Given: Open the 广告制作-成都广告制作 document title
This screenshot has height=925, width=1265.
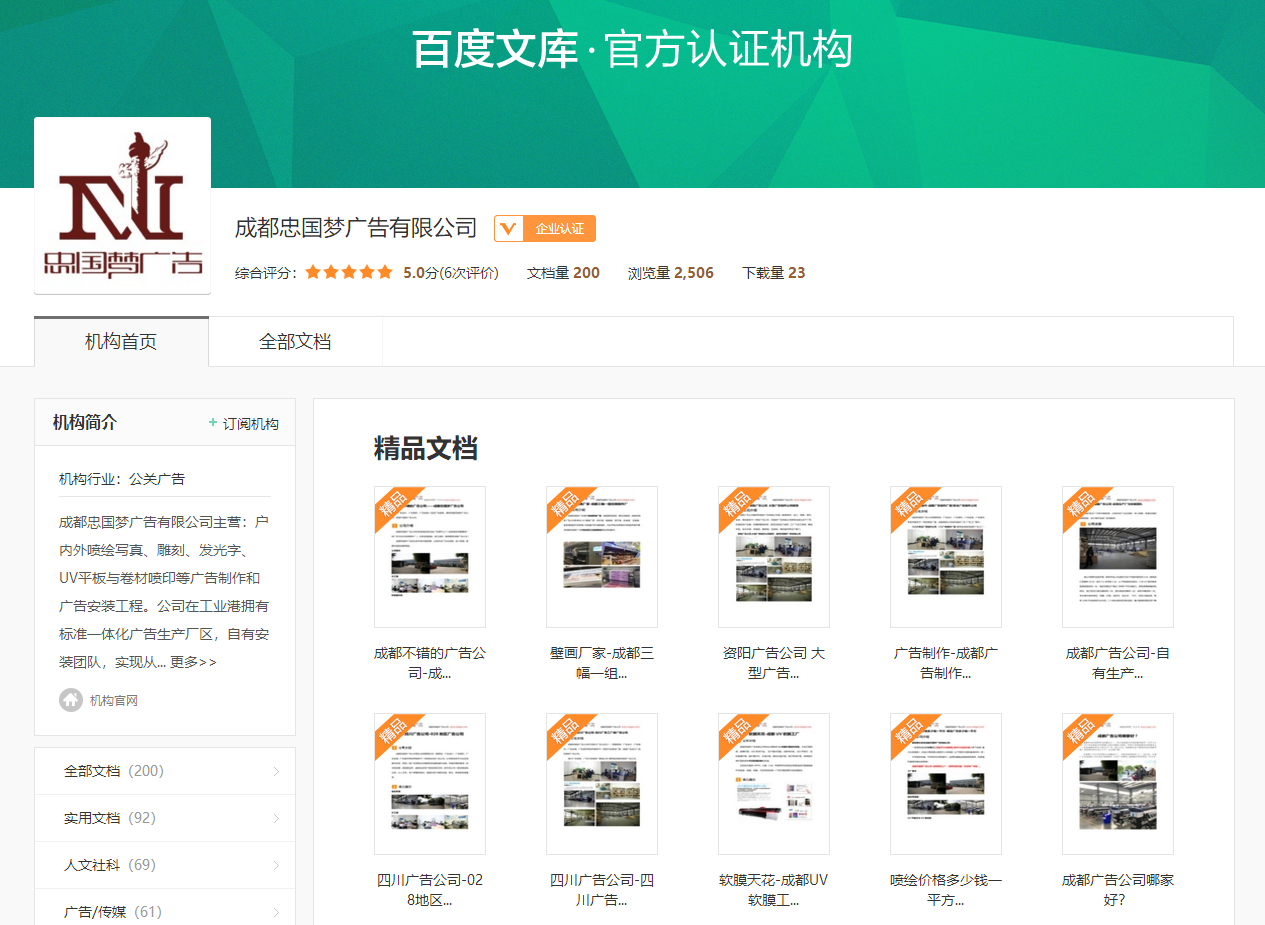Looking at the screenshot, I should [x=946, y=663].
